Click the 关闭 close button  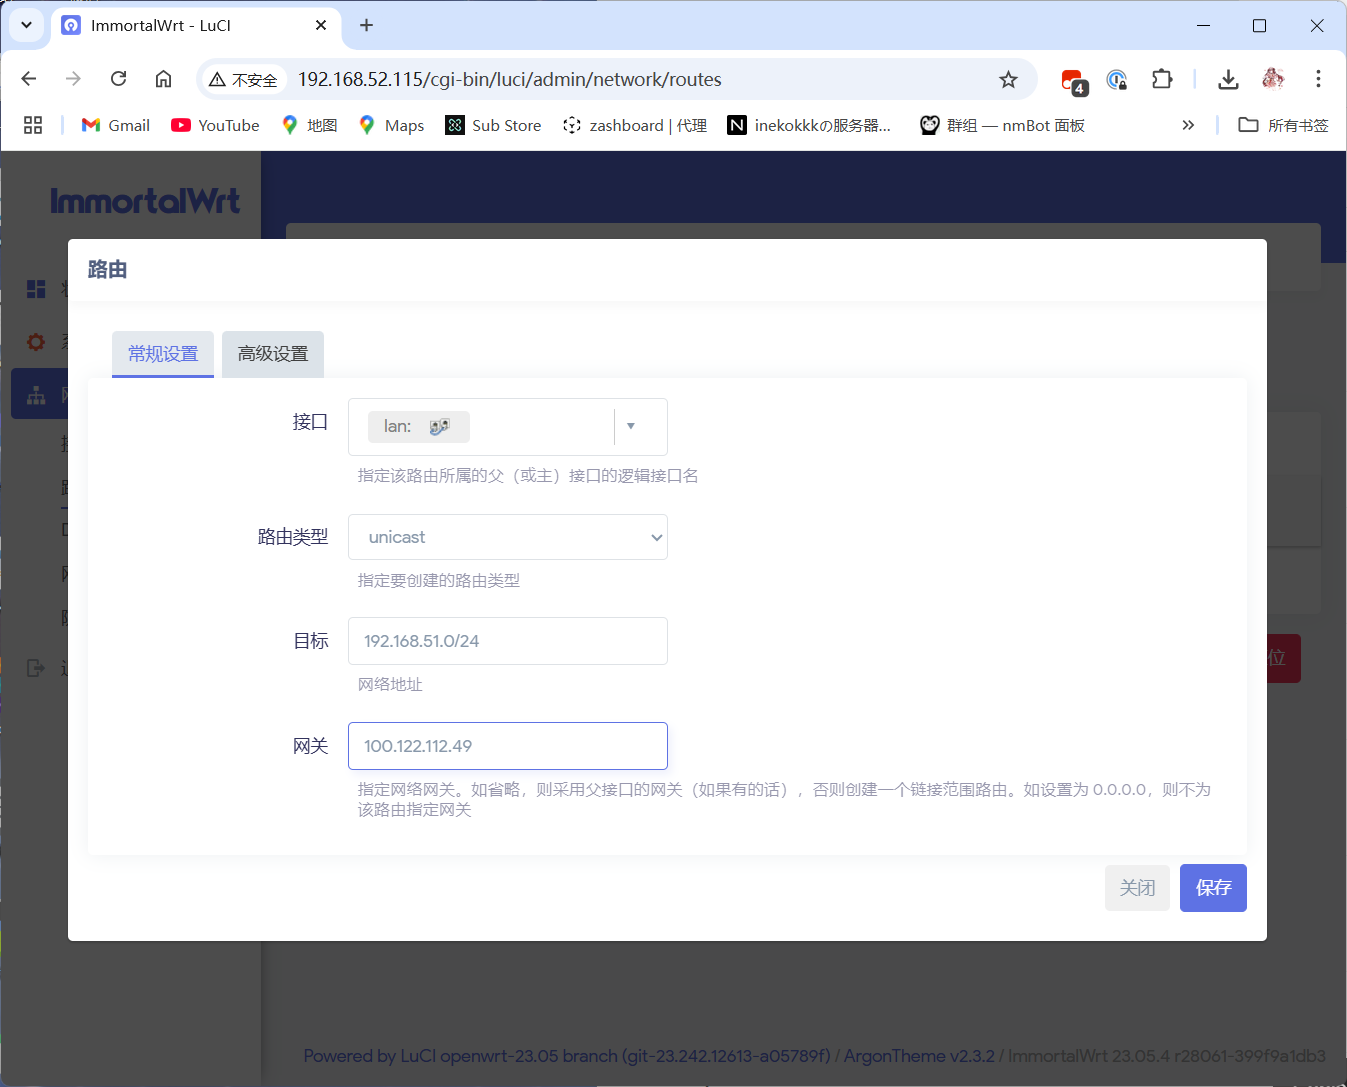[x=1137, y=888]
